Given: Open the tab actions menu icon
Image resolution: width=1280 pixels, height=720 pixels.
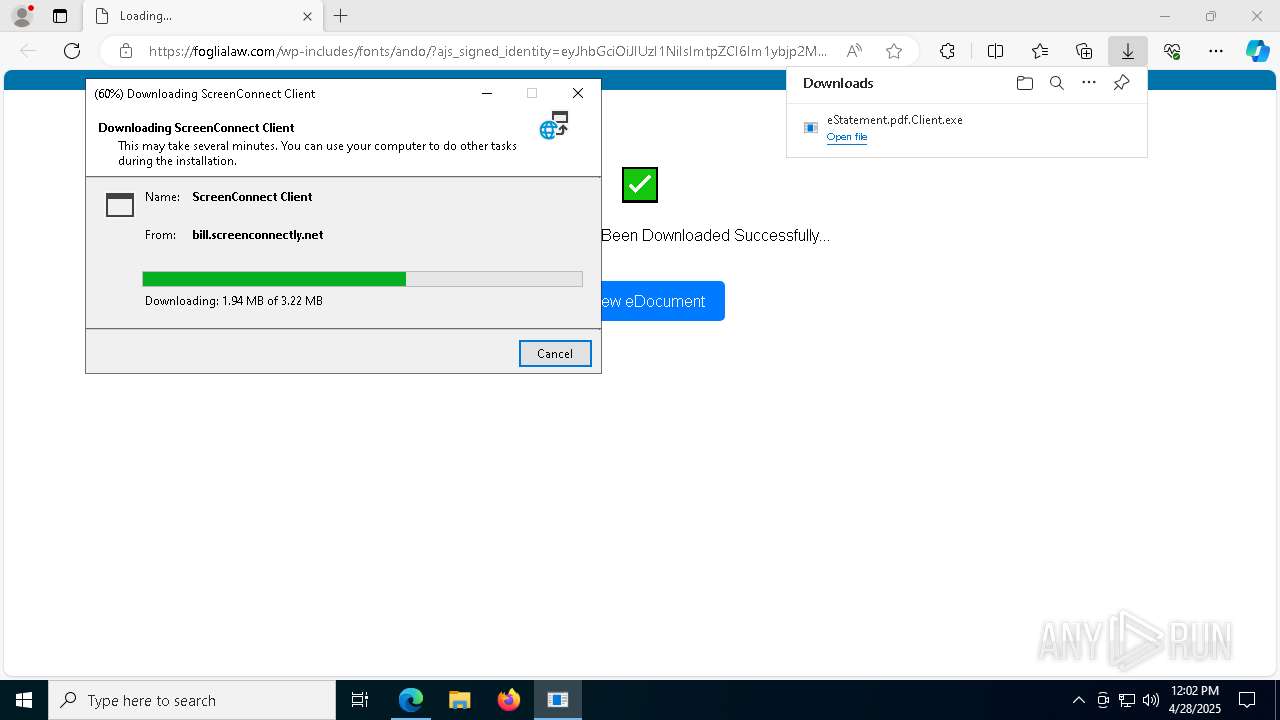Looking at the screenshot, I should (60, 16).
